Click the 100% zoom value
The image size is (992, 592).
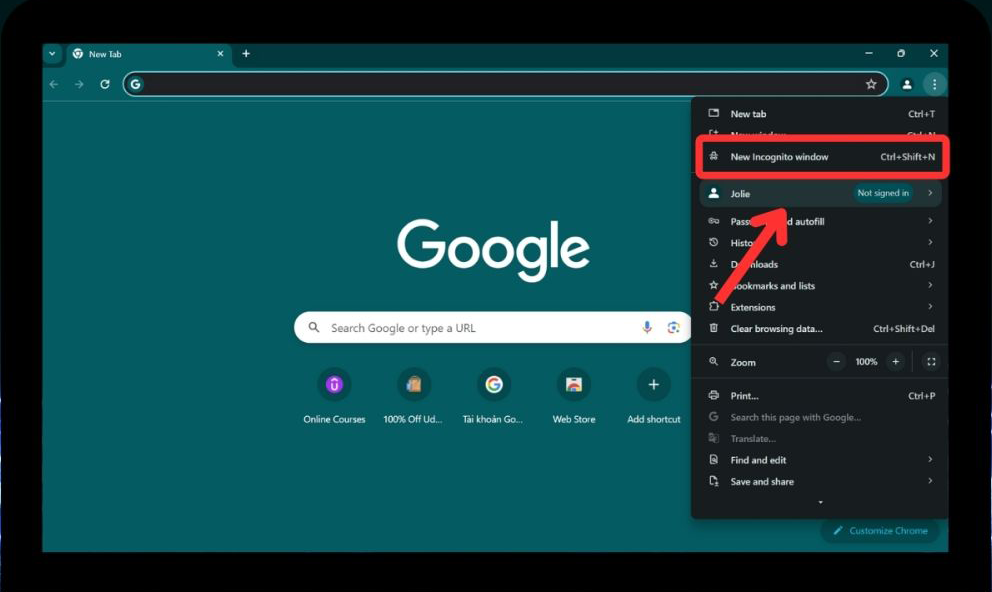tap(866, 362)
